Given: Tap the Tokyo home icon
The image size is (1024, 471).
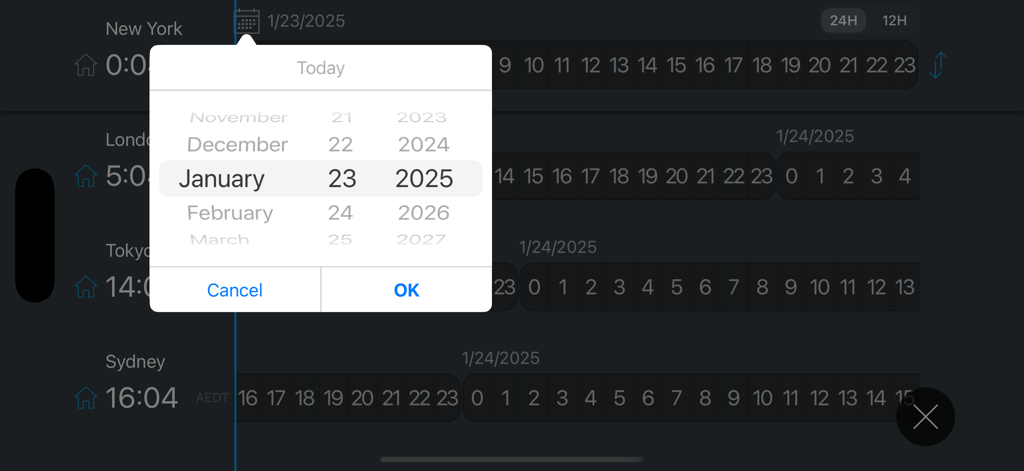Looking at the screenshot, I should pyautogui.click(x=86, y=287).
